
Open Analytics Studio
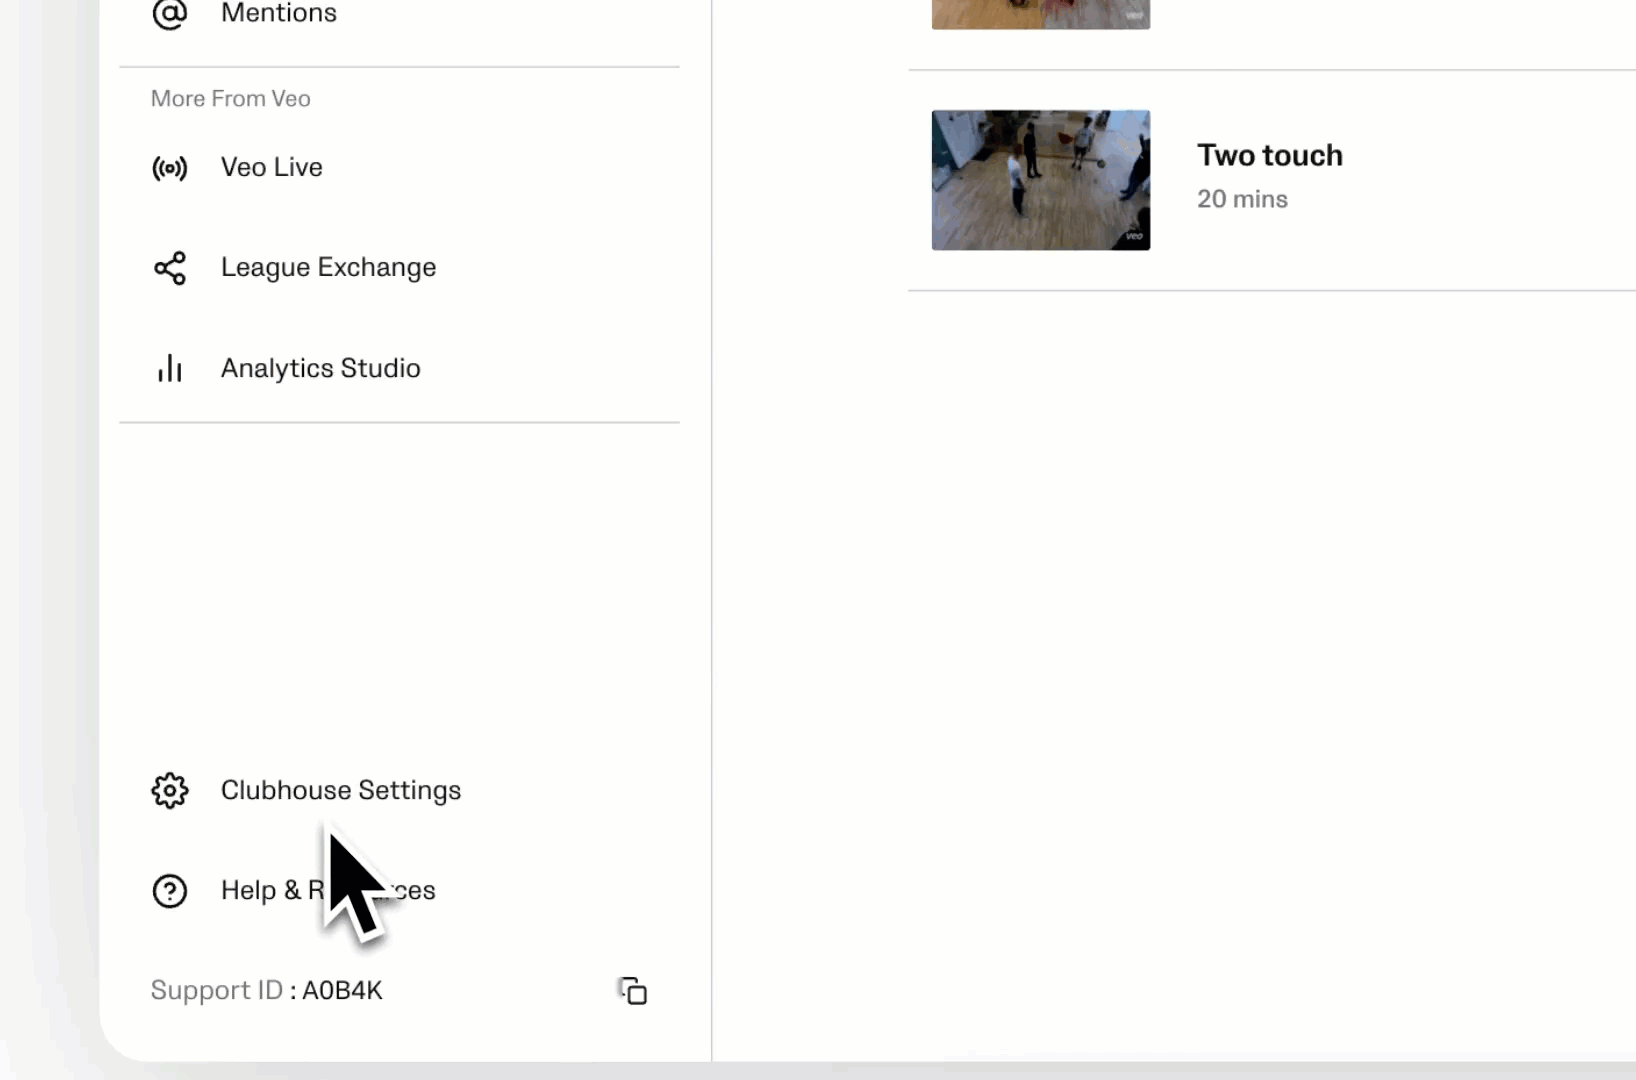coord(320,369)
